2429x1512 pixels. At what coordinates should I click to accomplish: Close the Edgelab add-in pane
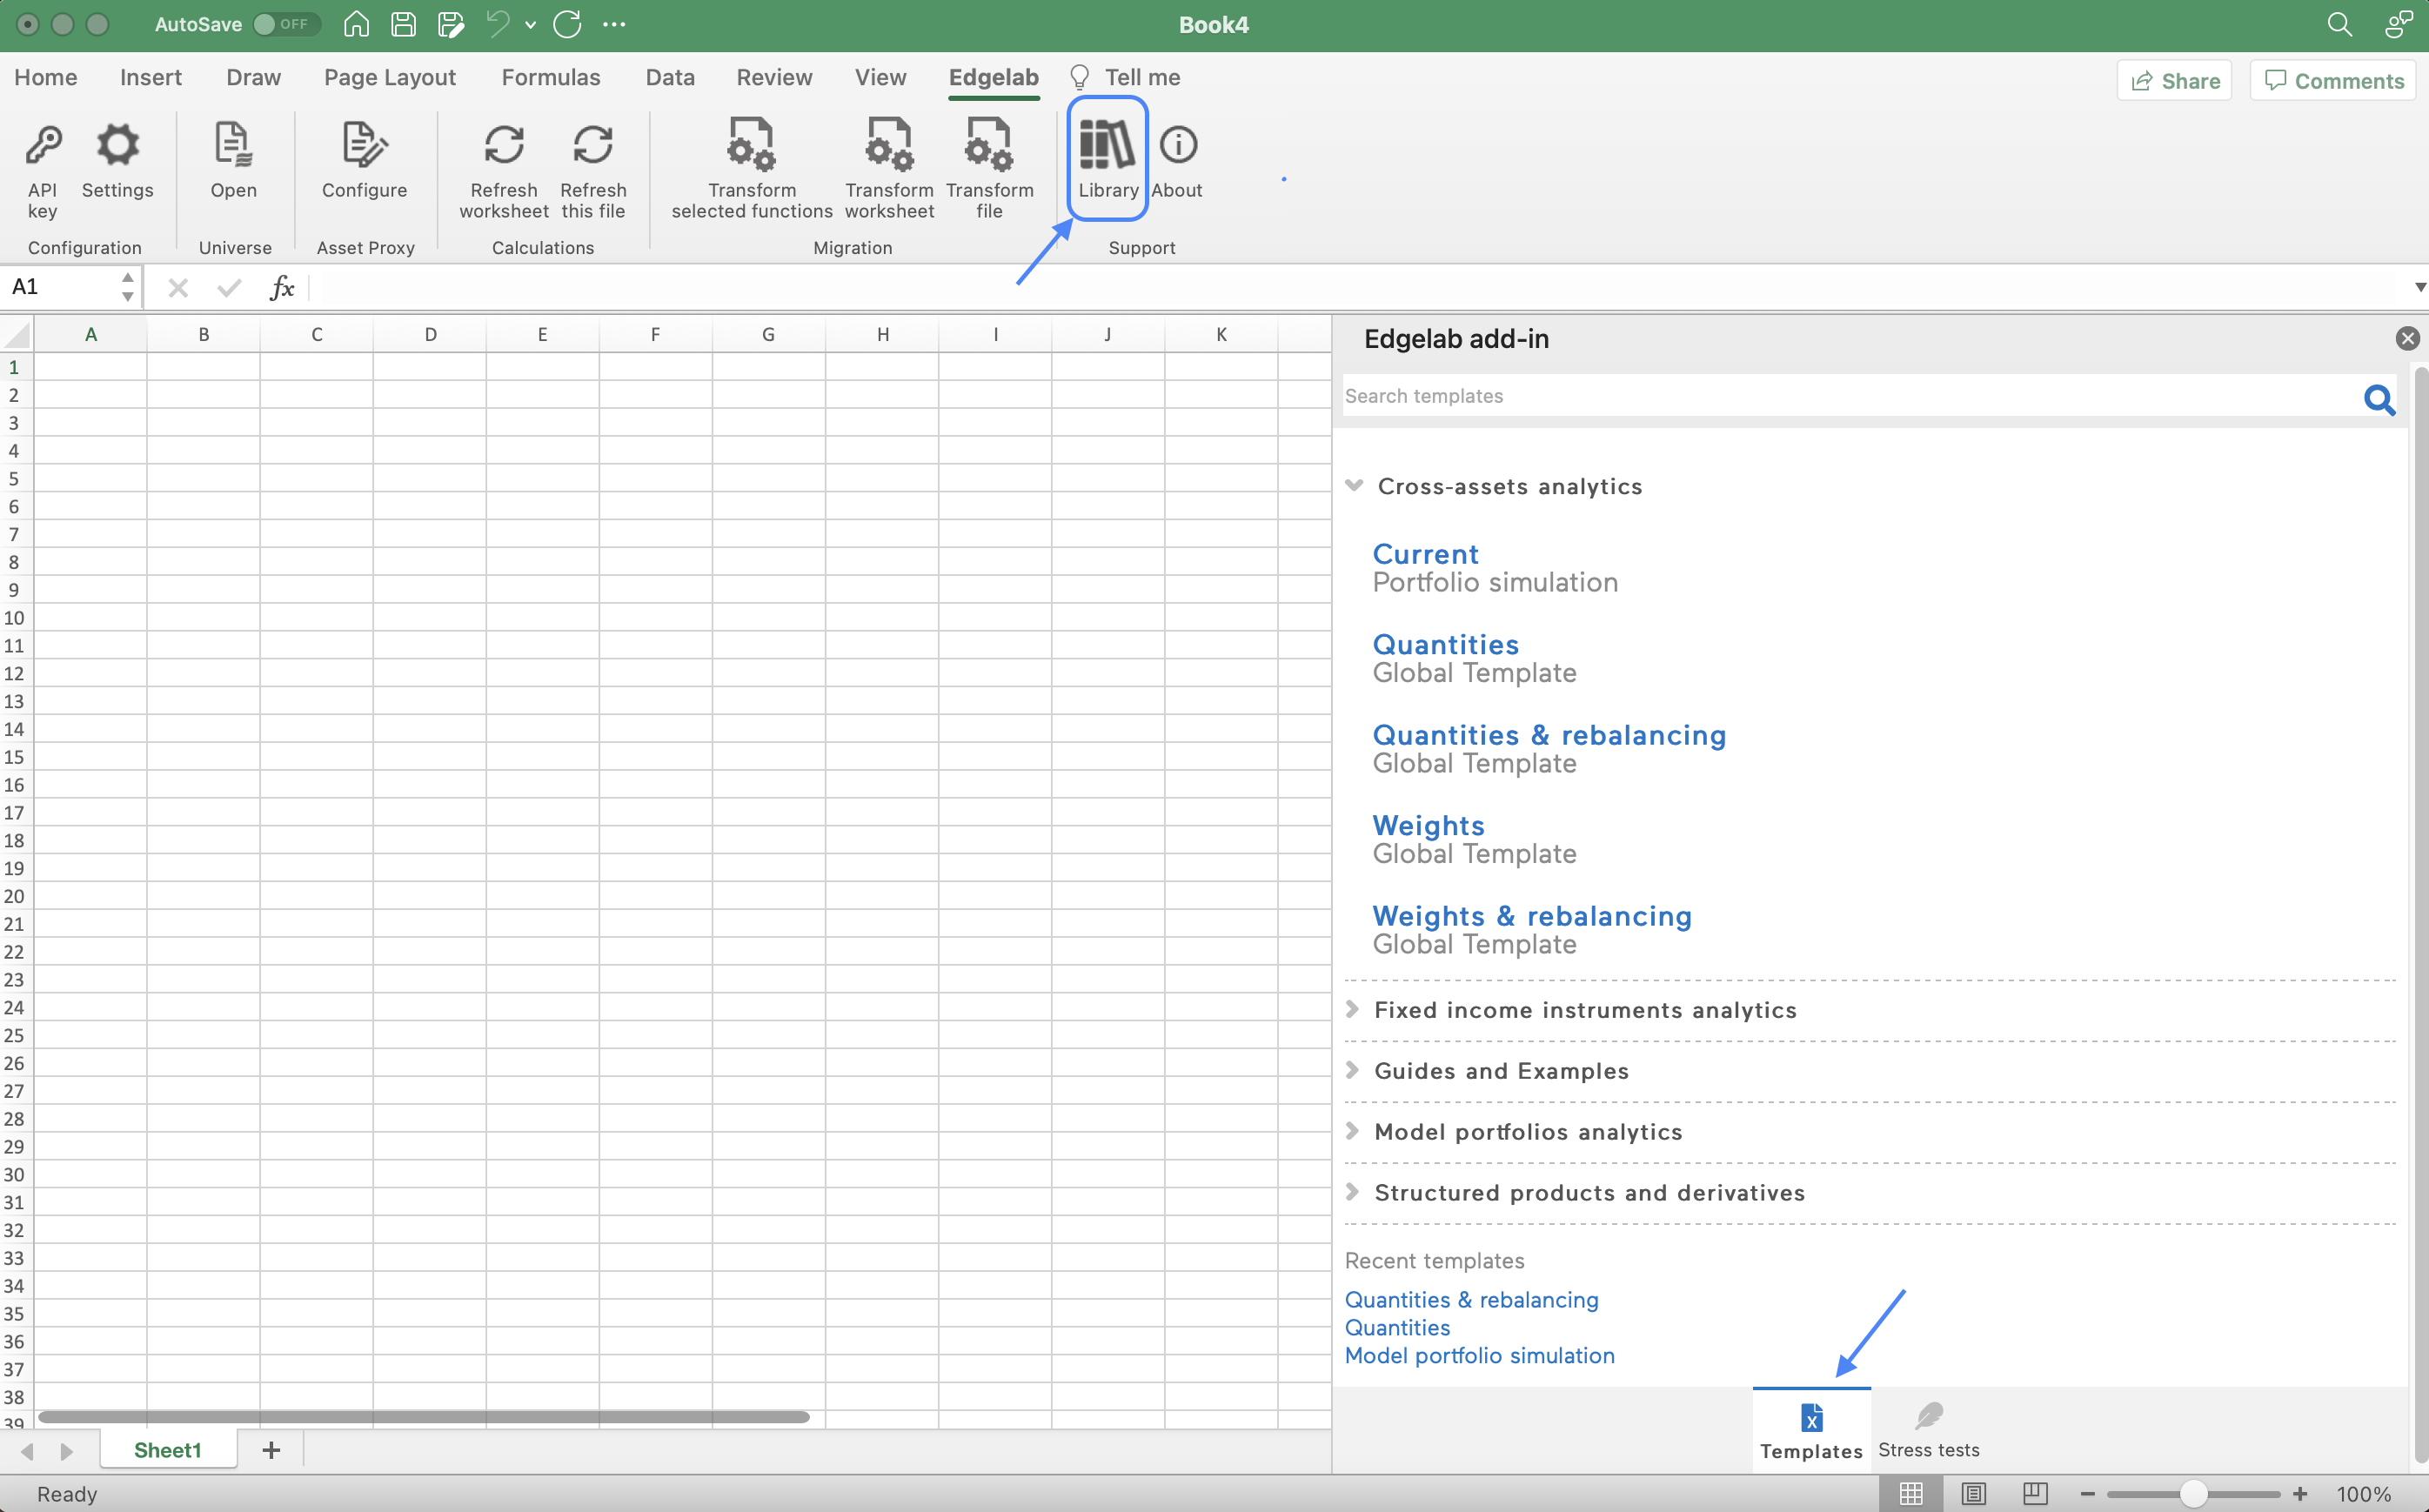(x=2407, y=339)
